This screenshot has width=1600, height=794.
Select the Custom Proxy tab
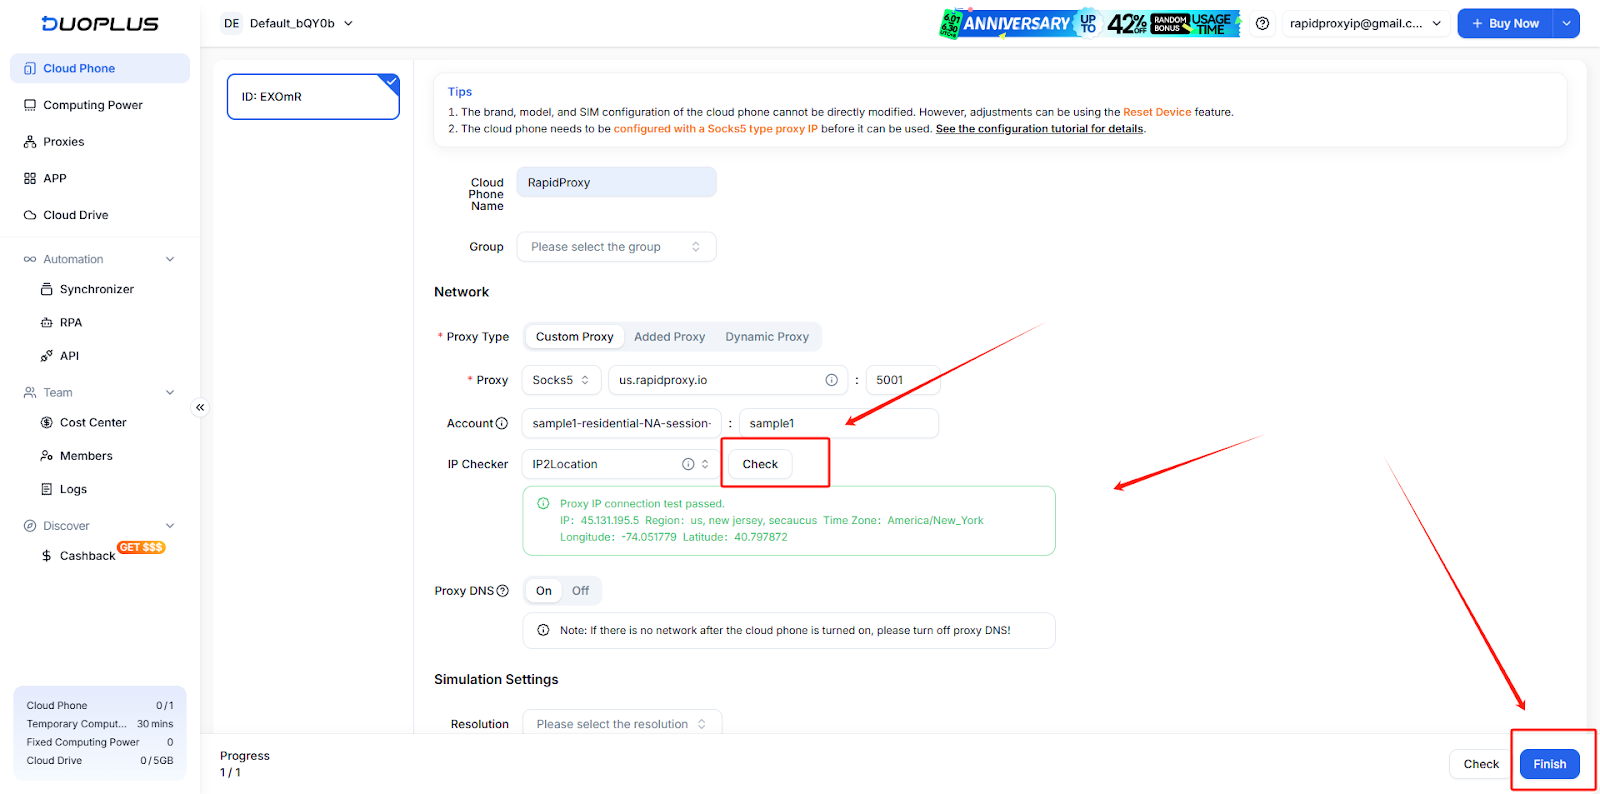click(574, 337)
